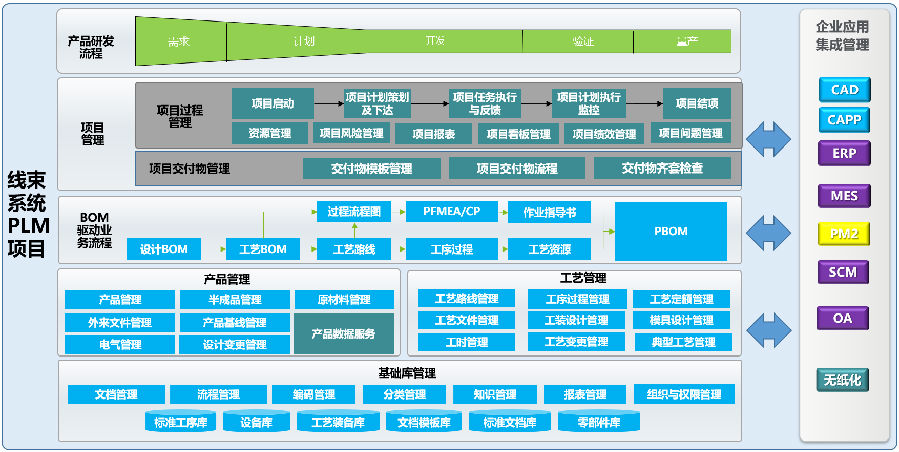Select 项目交付物流程 box
Screen dimensions: 899x452
point(517,169)
